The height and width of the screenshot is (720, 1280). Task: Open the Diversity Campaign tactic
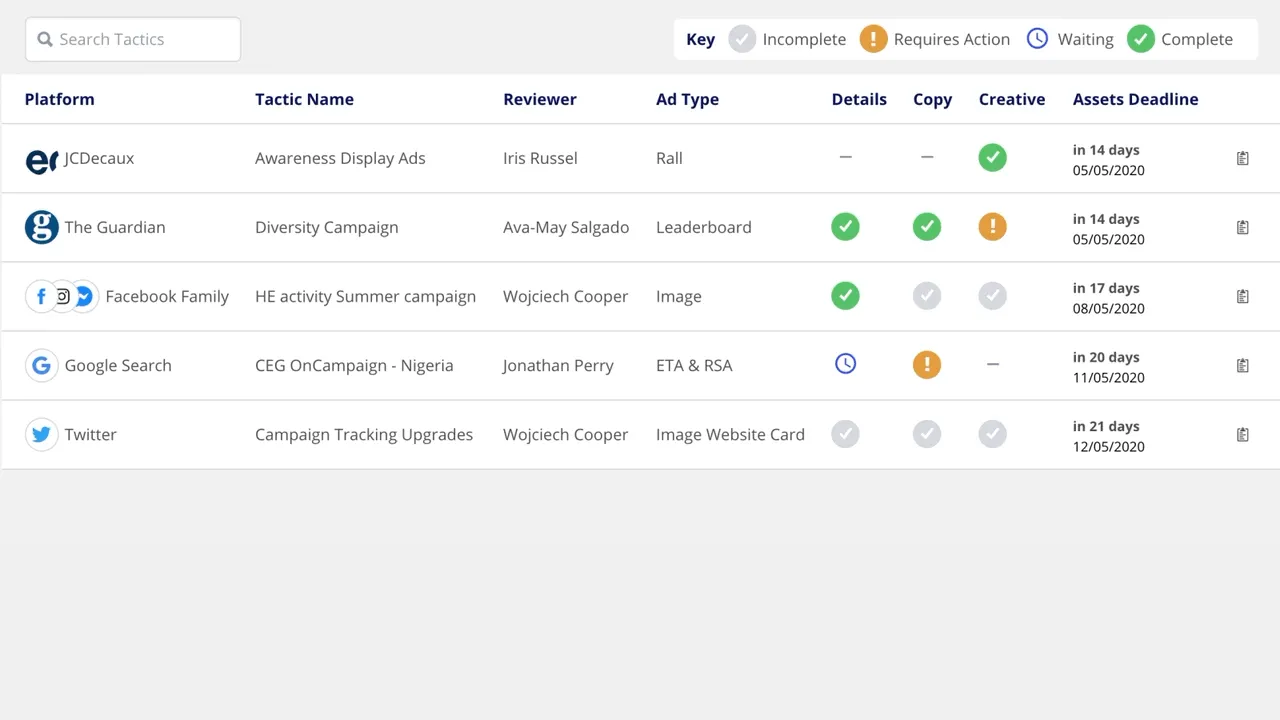(326, 227)
